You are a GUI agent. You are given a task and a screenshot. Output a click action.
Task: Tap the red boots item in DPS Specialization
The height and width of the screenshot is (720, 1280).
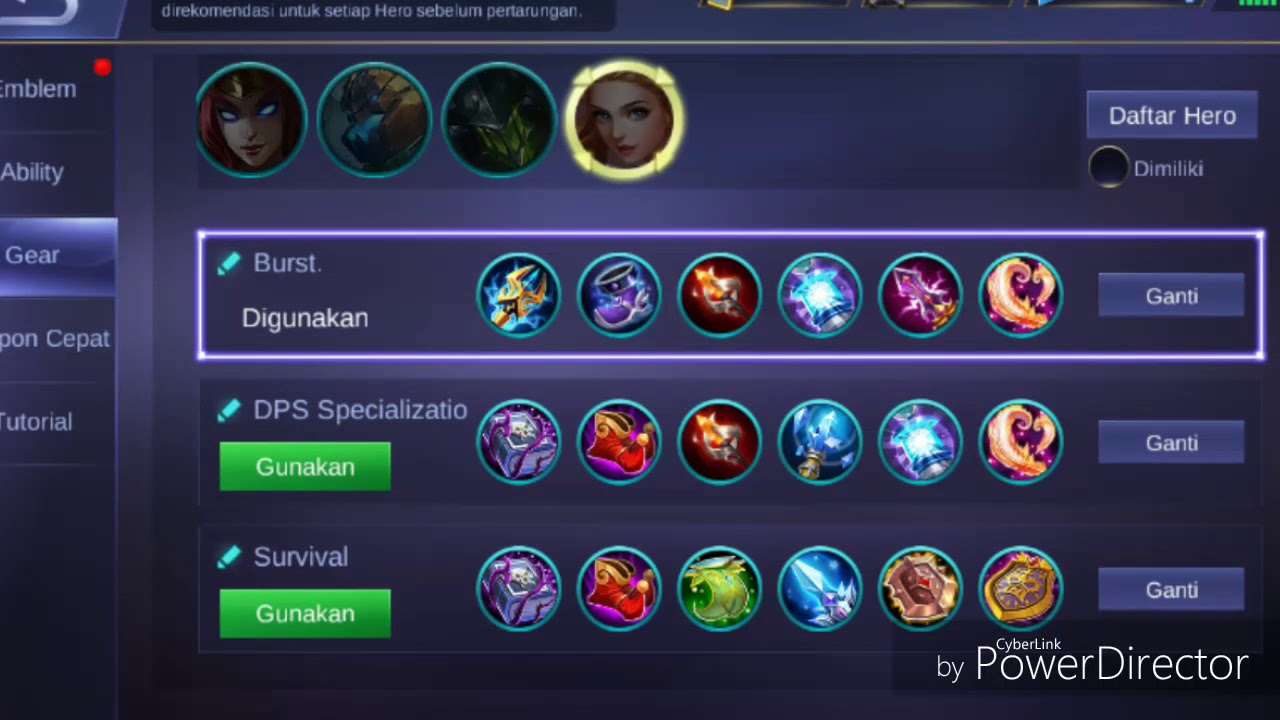619,442
